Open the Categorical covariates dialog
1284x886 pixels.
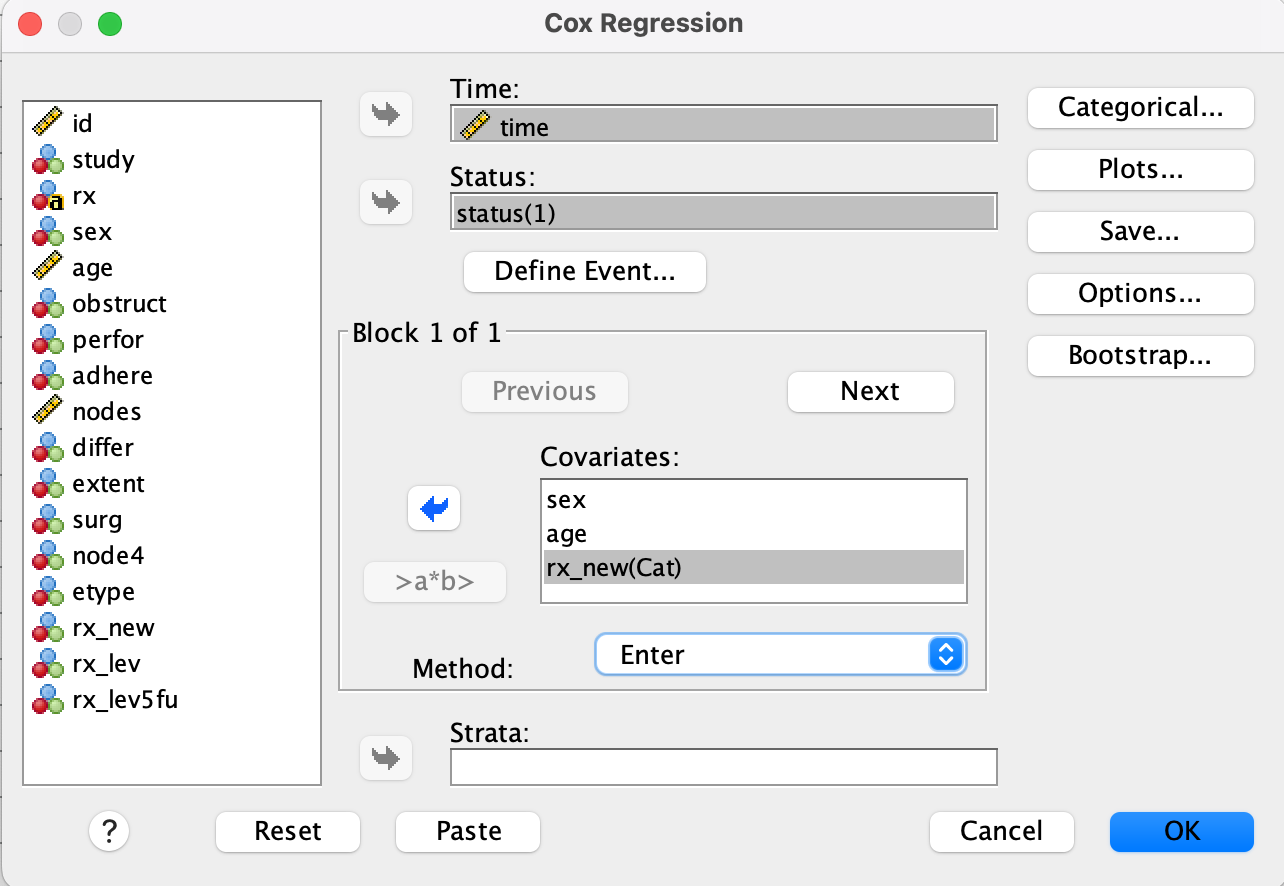(x=1140, y=108)
